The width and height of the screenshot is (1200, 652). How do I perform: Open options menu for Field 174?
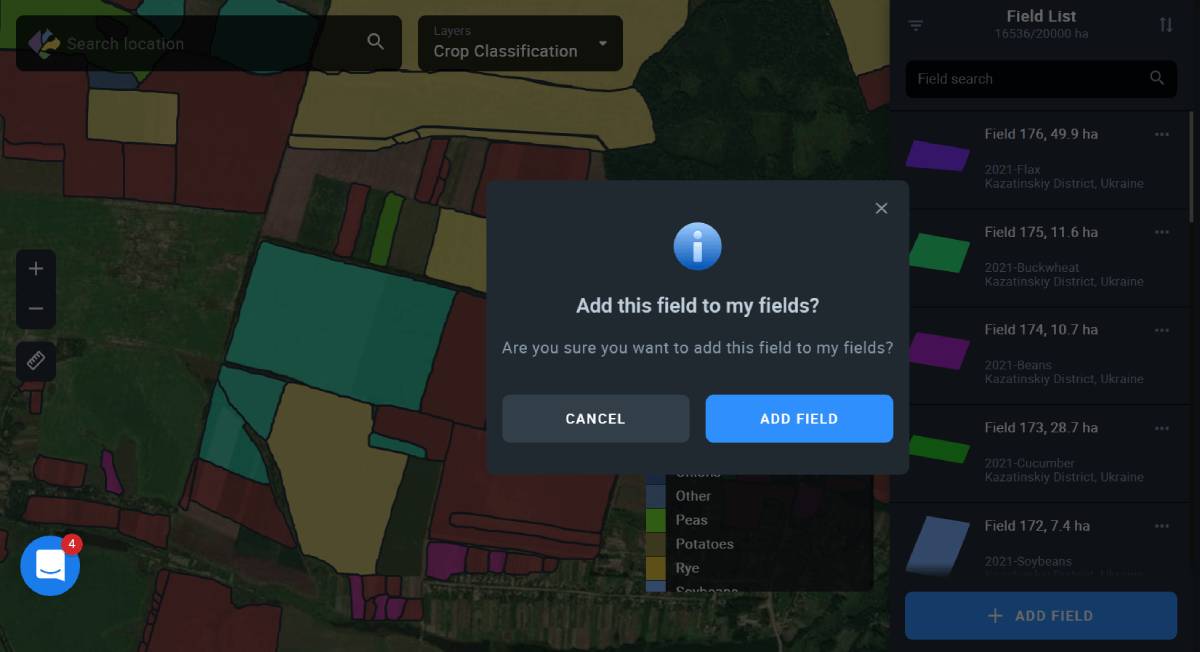1162,329
